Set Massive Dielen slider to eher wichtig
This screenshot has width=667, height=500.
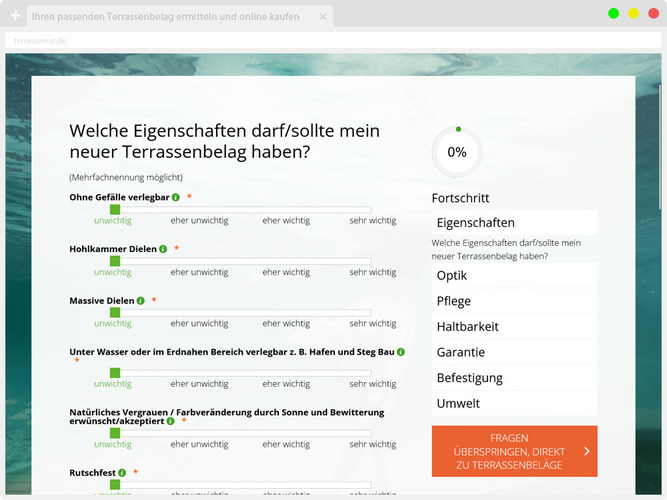[x=286, y=313]
